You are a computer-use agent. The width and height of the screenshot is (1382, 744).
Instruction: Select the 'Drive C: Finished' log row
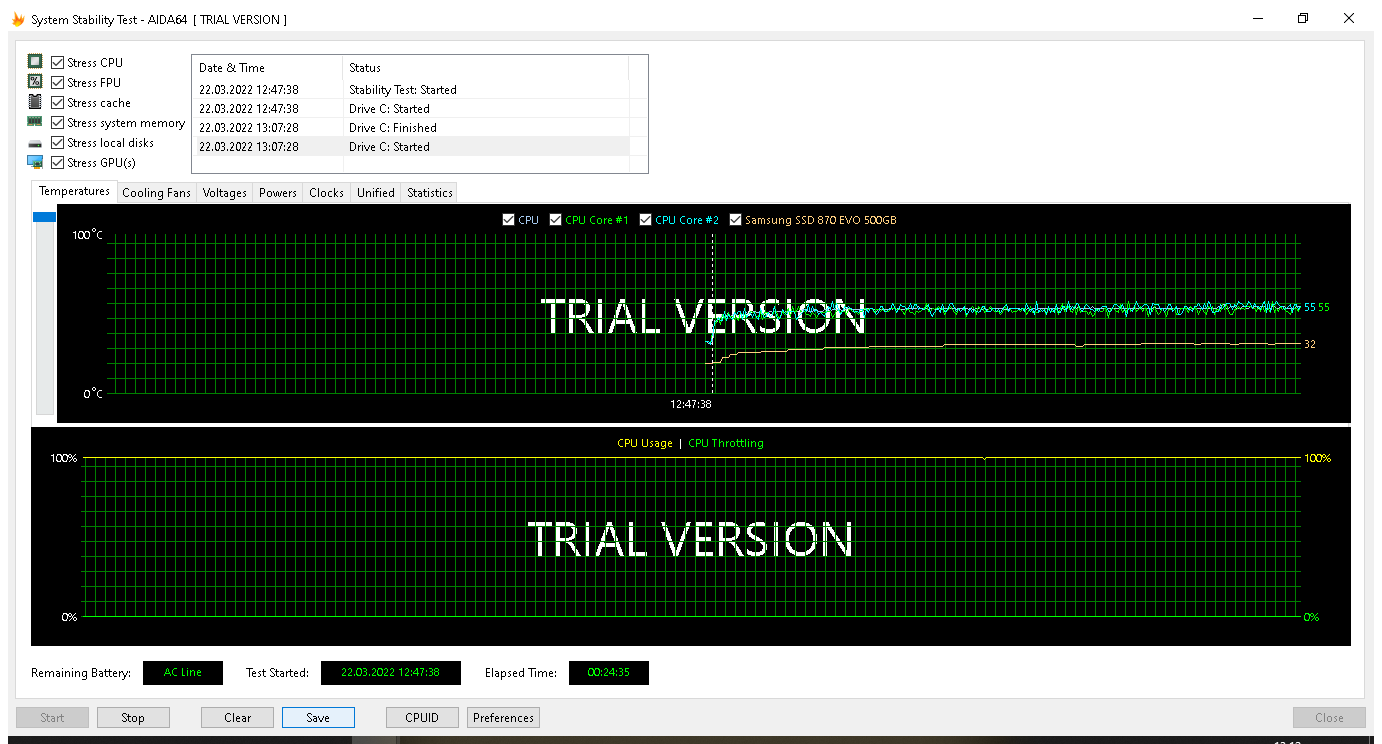pos(411,128)
